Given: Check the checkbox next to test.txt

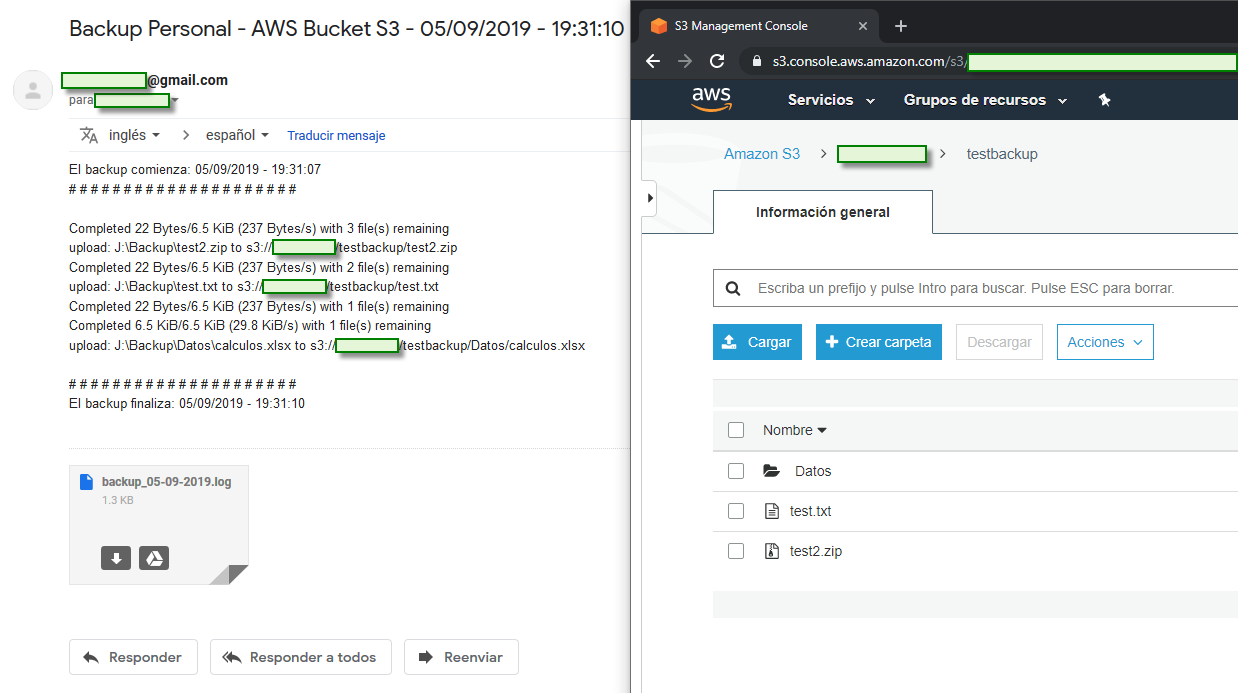Looking at the screenshot, I should (736, 510).
